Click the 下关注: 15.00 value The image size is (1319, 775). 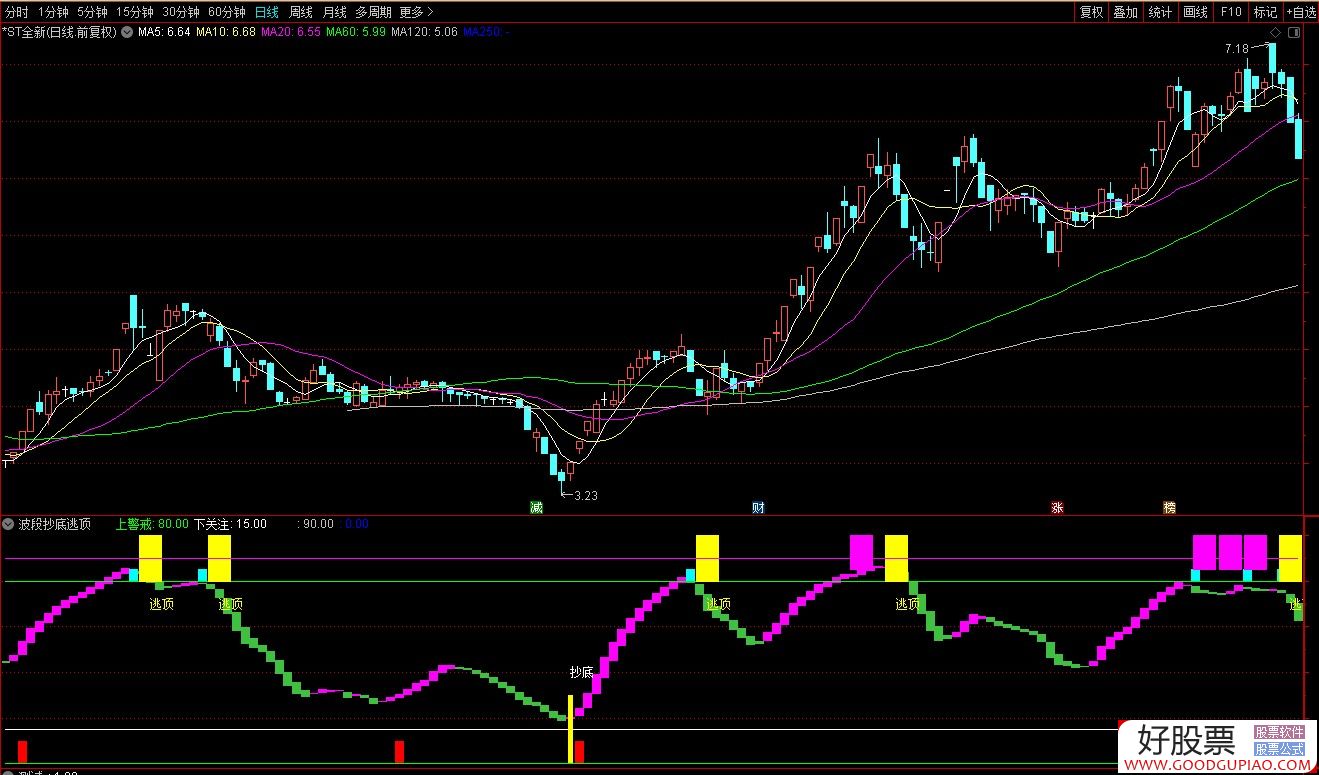[230, 523]
